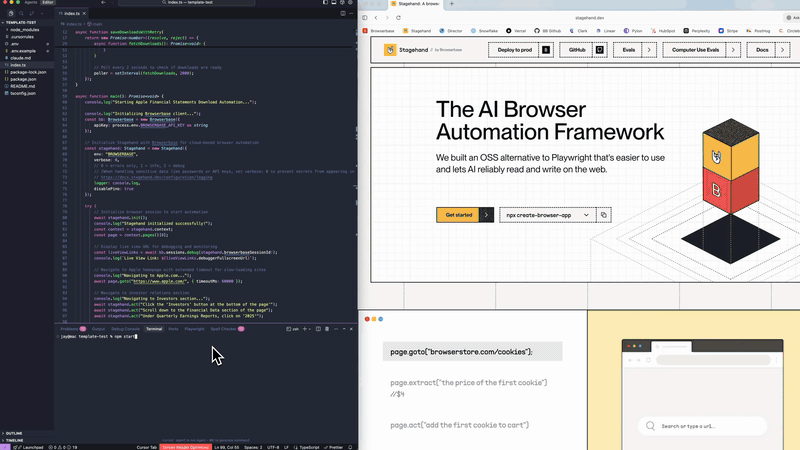800x450 pixels.
Task: Switch to Agents mode
Action: tap(30, 3)
